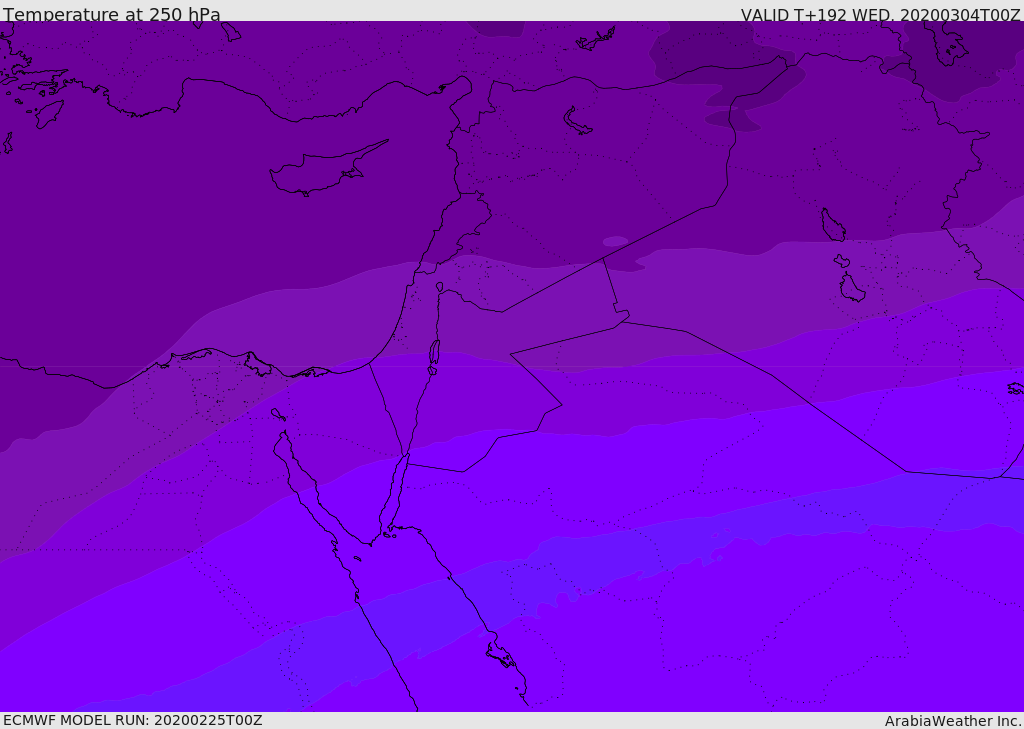Click the ArabiaWeather Inc. credit text
The height and width of the screenshot is (729, 1024).
click(953, 720)
